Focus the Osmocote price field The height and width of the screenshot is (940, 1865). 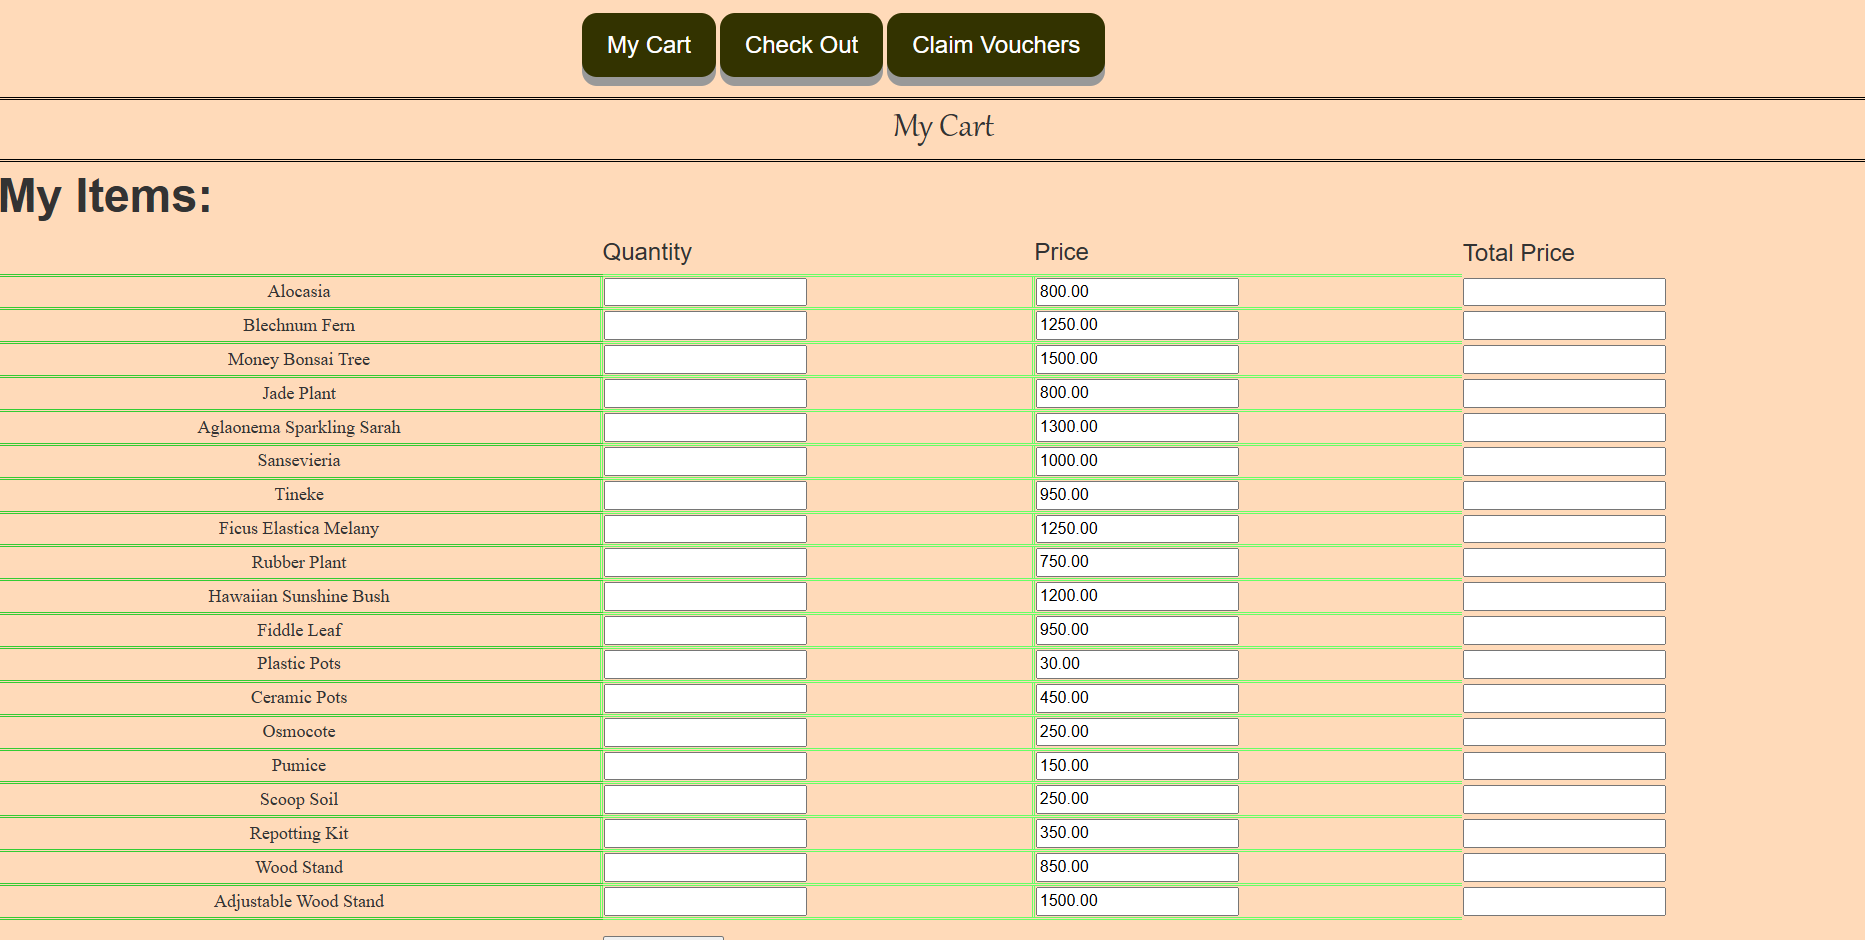click(x=1137, y=732)
